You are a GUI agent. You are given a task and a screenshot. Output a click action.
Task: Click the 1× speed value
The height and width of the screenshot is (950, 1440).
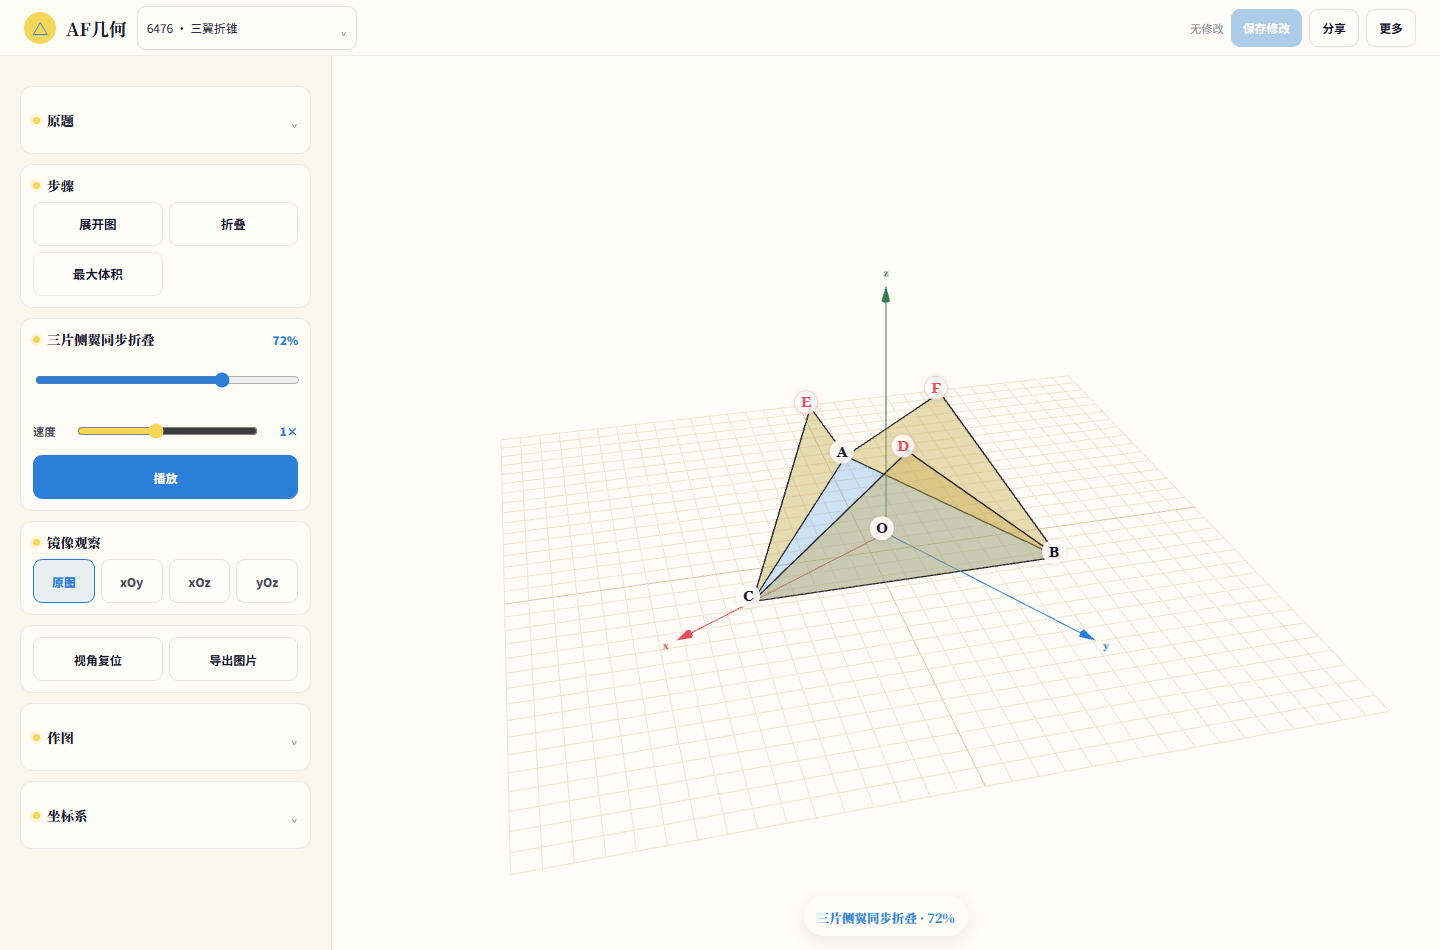pyautogui.click(x=288, y=432)
